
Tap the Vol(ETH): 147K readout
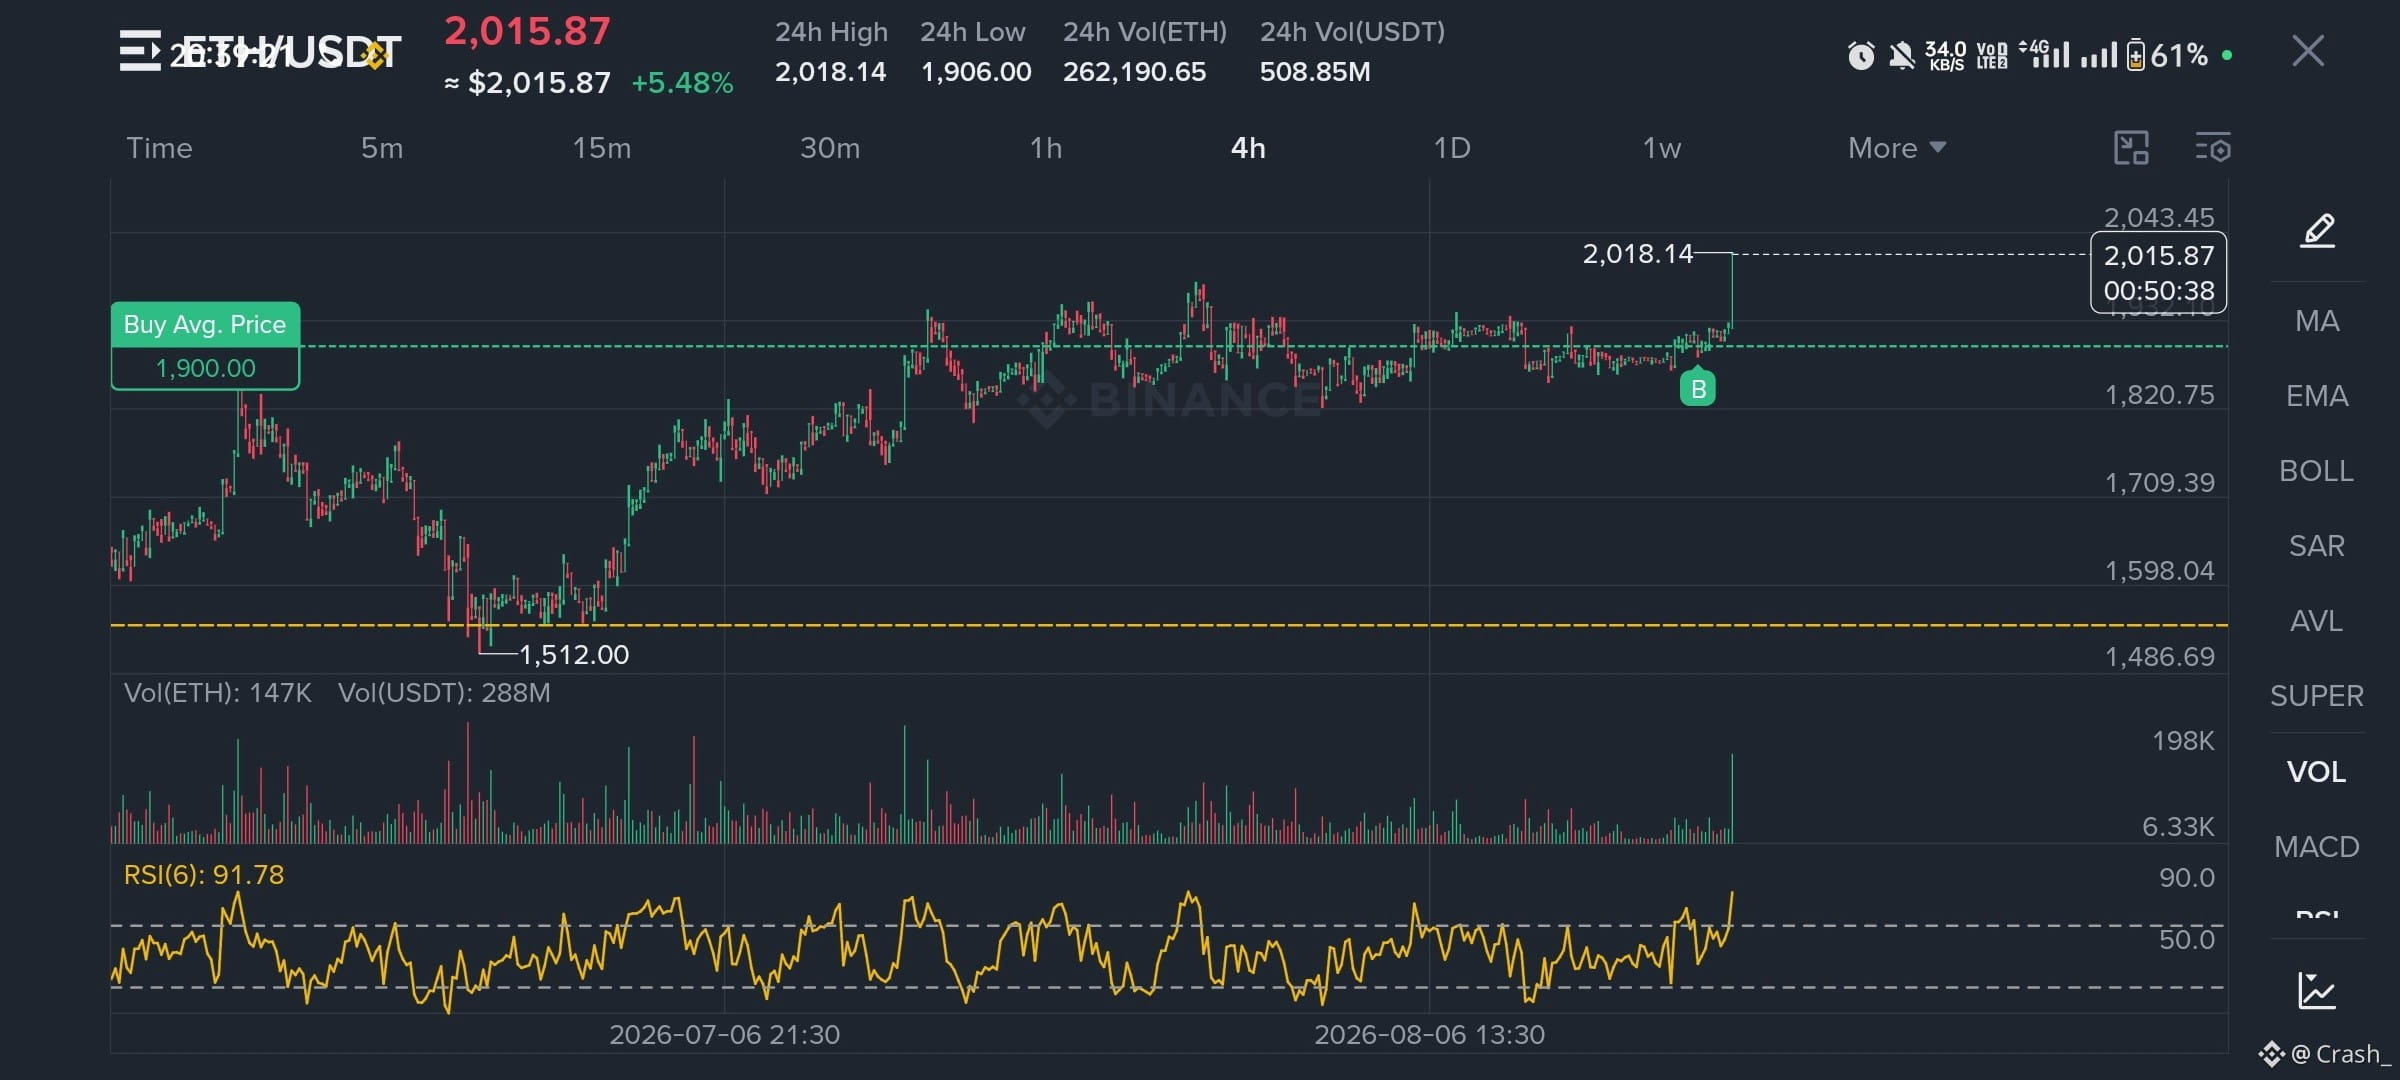[x=218, y=693]
